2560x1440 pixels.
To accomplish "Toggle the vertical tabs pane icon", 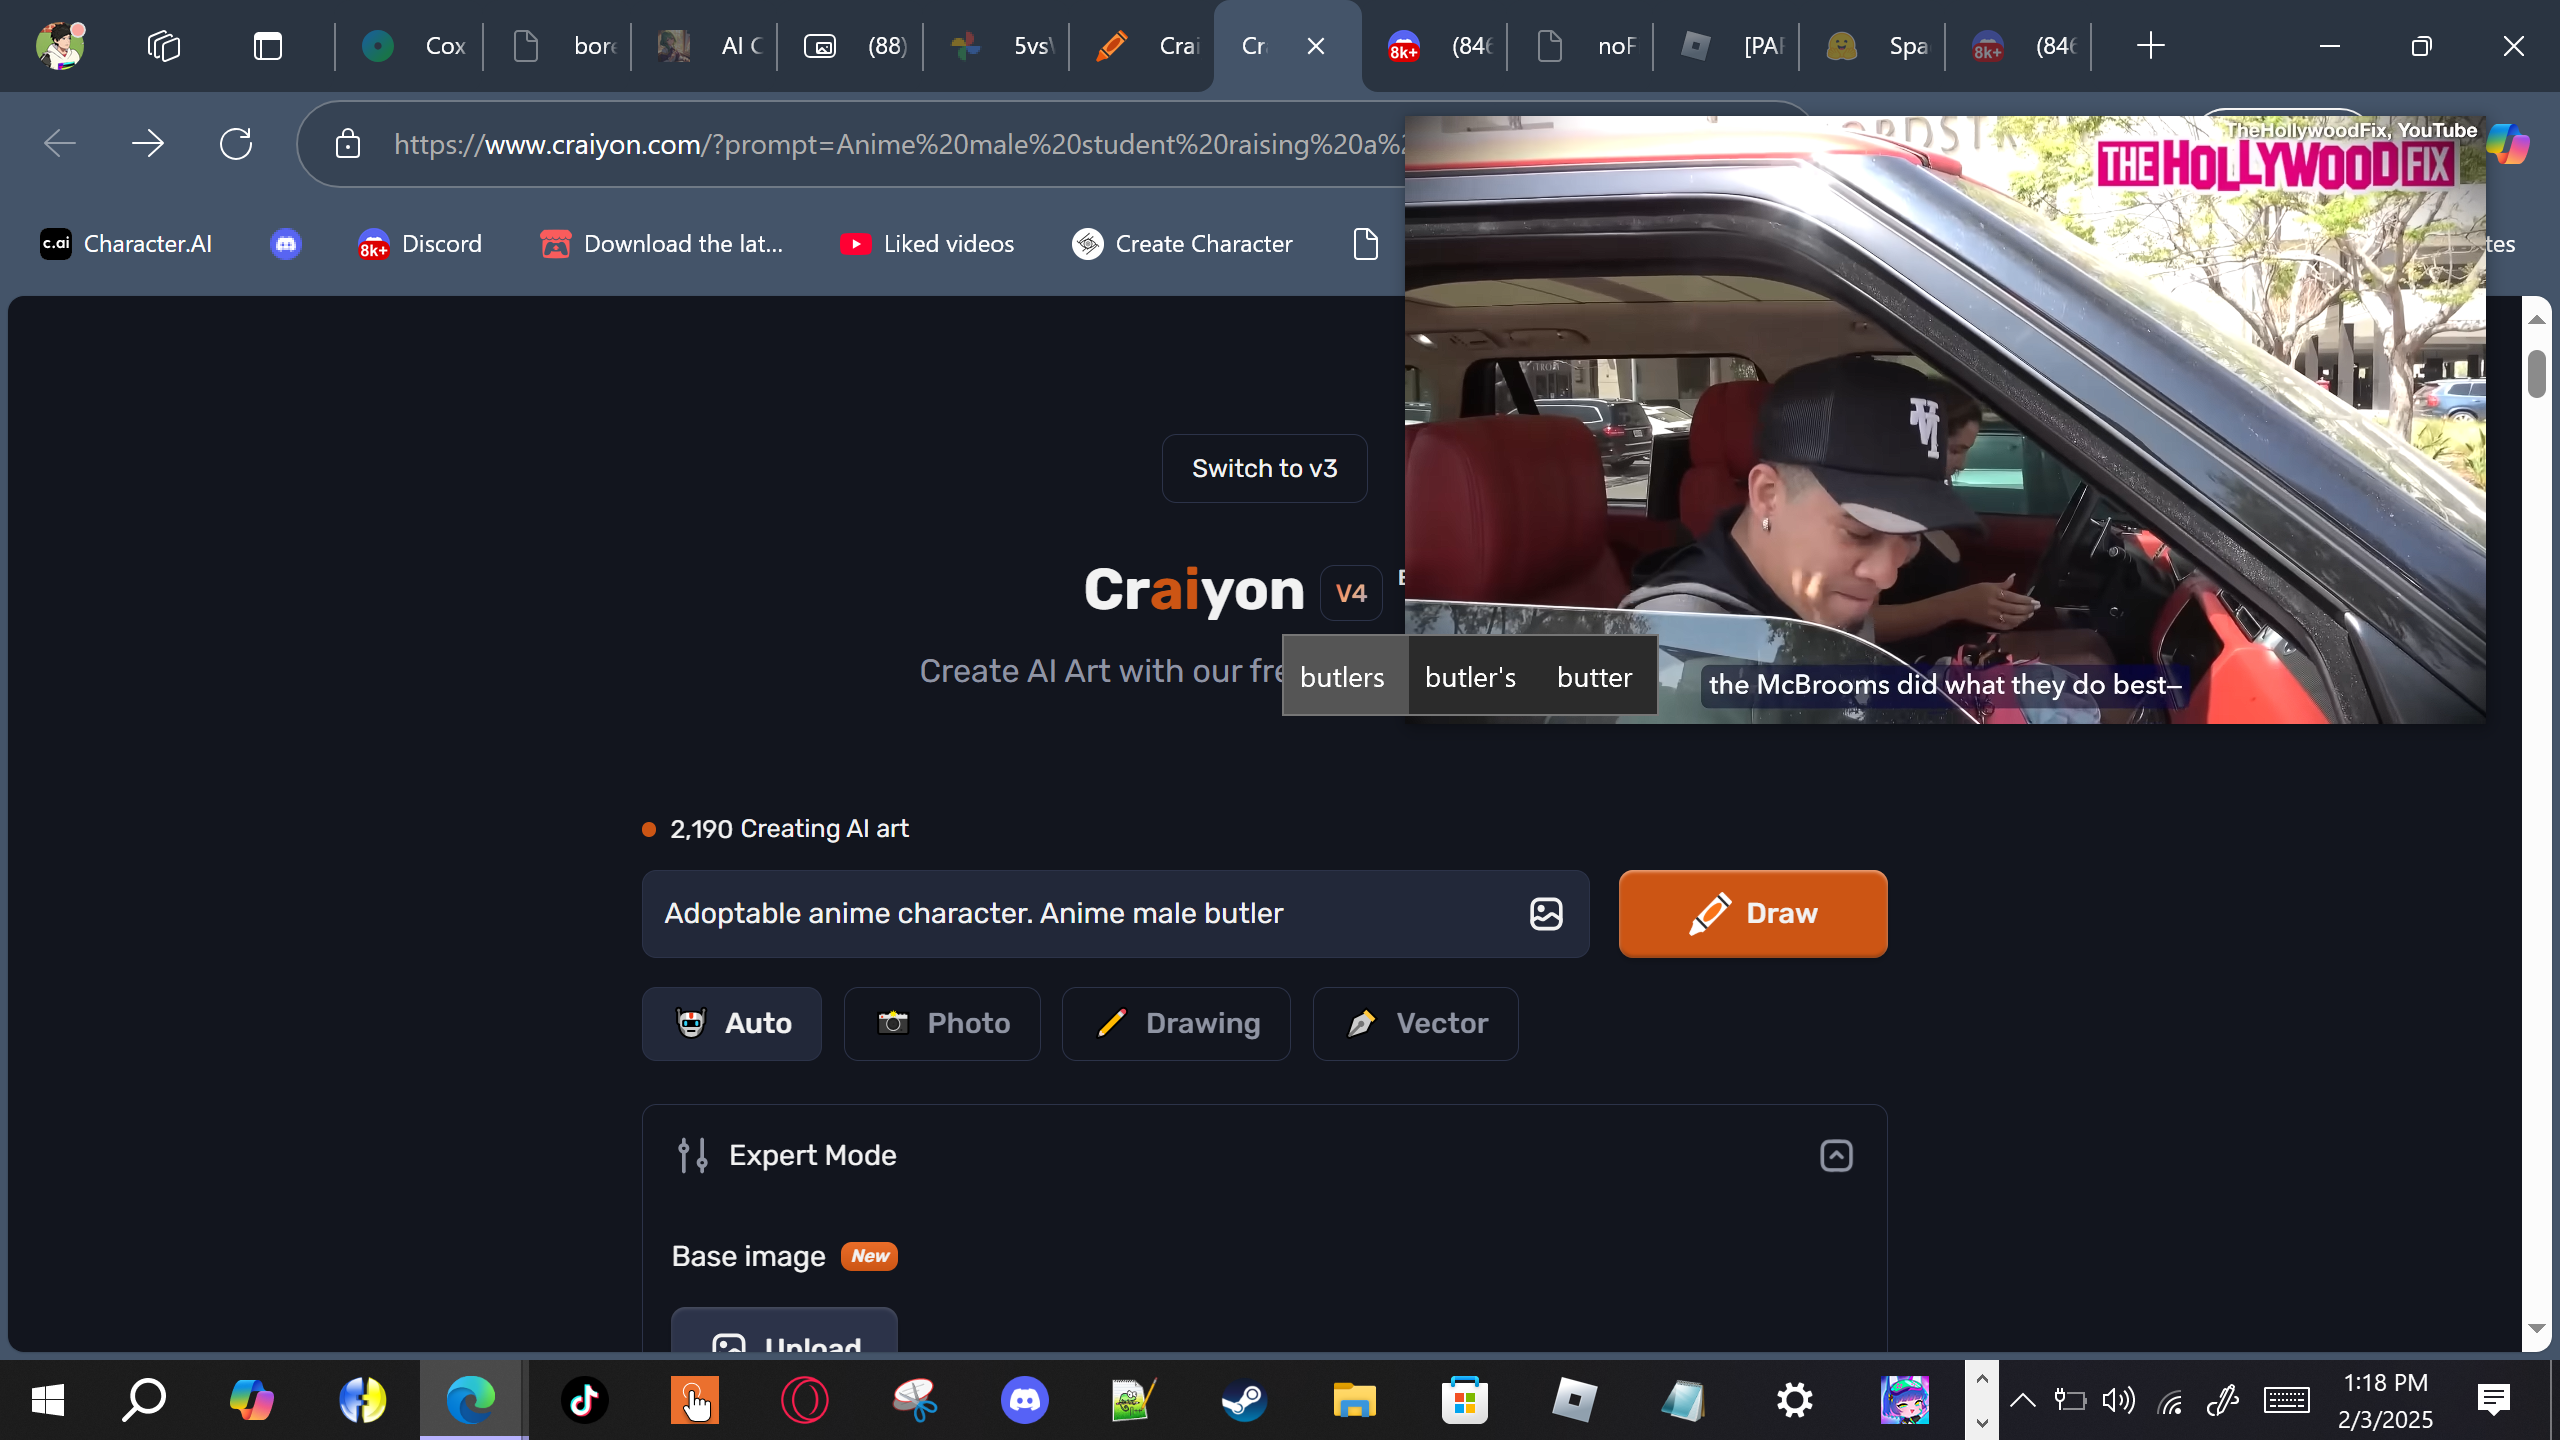I will [x=267, y=46].
